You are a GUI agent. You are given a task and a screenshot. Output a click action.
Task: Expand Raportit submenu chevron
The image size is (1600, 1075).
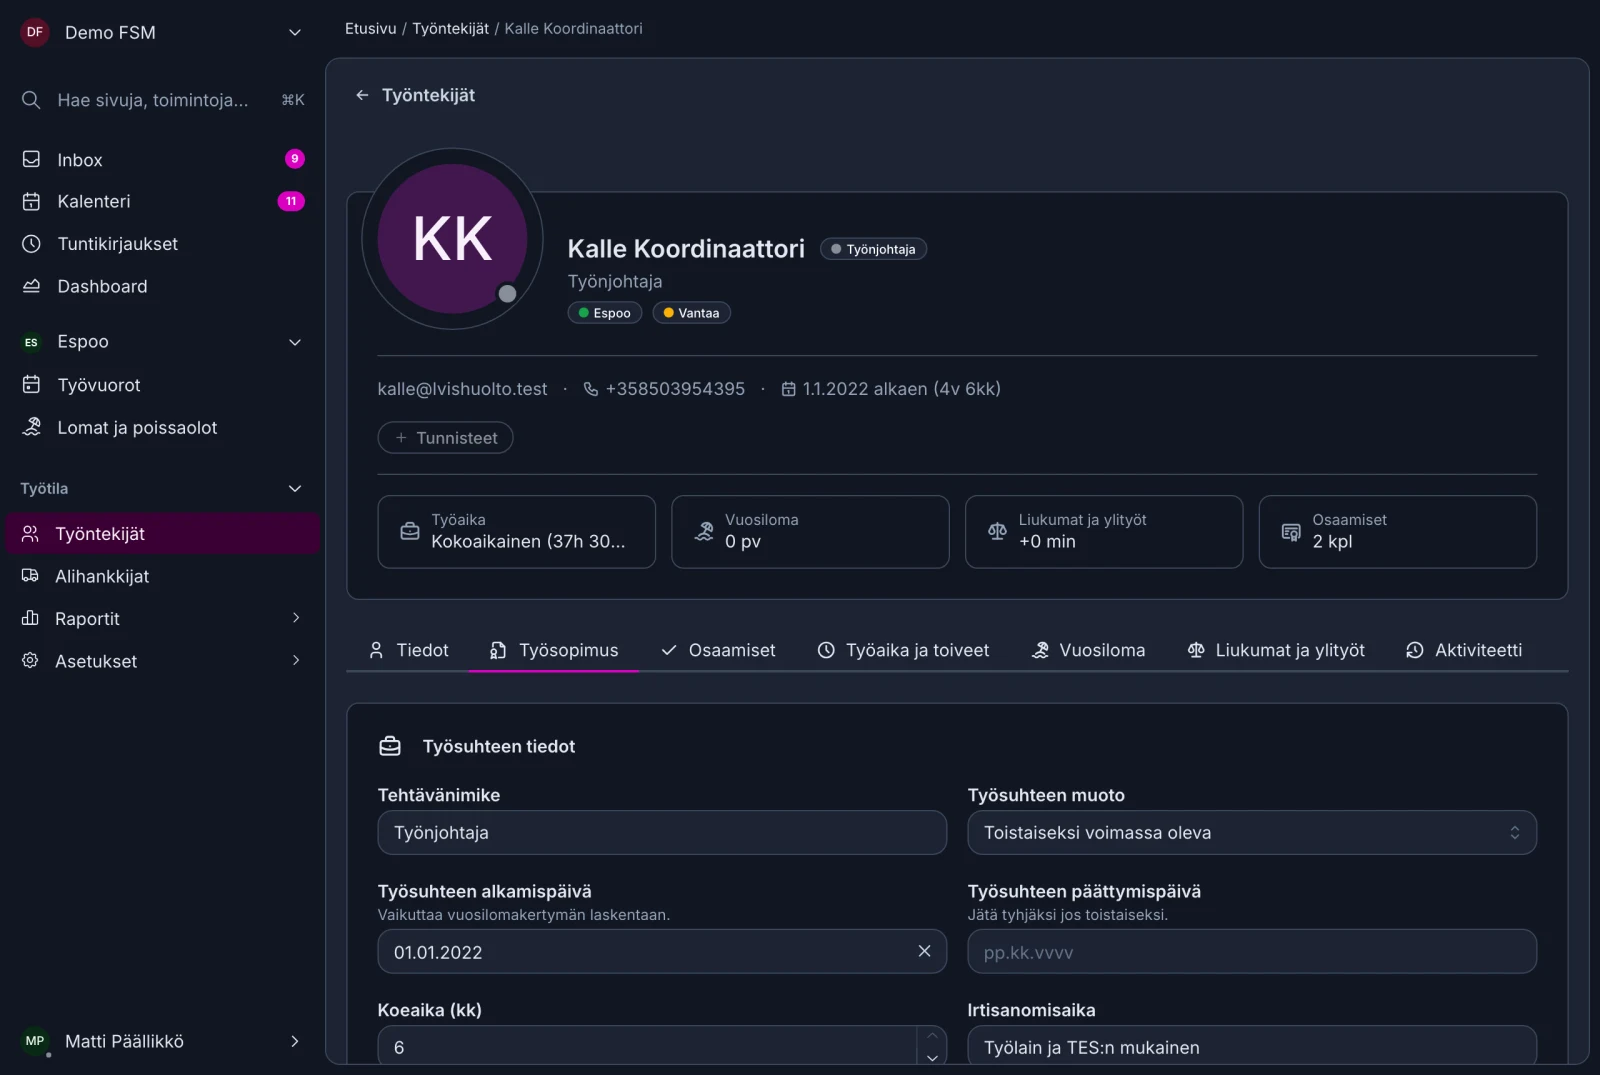tap(296, 618)
